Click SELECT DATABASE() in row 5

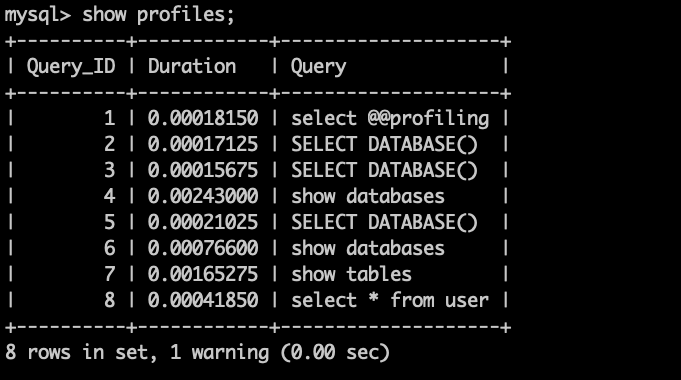384,223
